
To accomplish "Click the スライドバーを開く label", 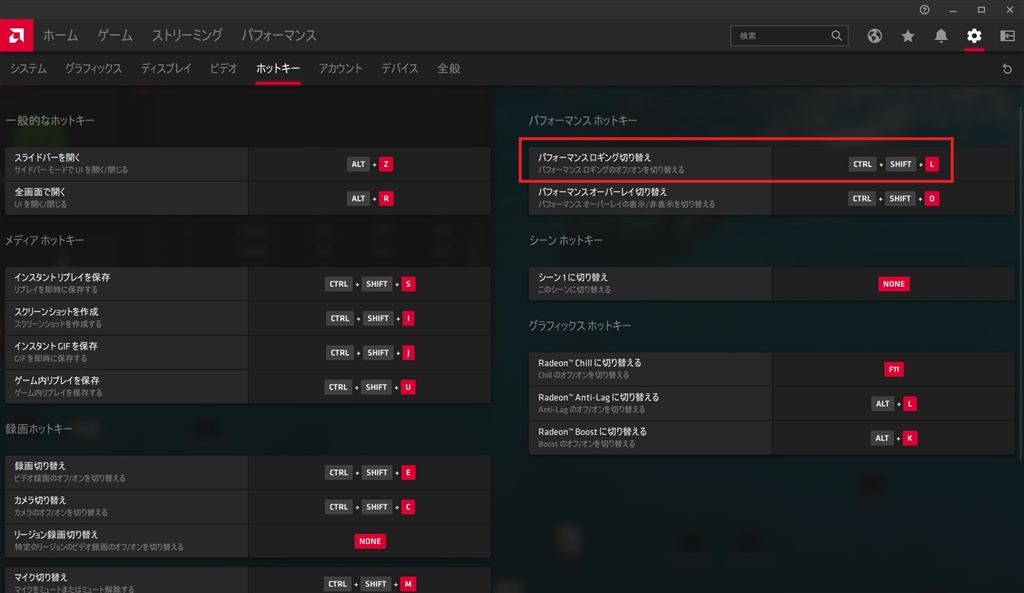I will tap(47, 157).
